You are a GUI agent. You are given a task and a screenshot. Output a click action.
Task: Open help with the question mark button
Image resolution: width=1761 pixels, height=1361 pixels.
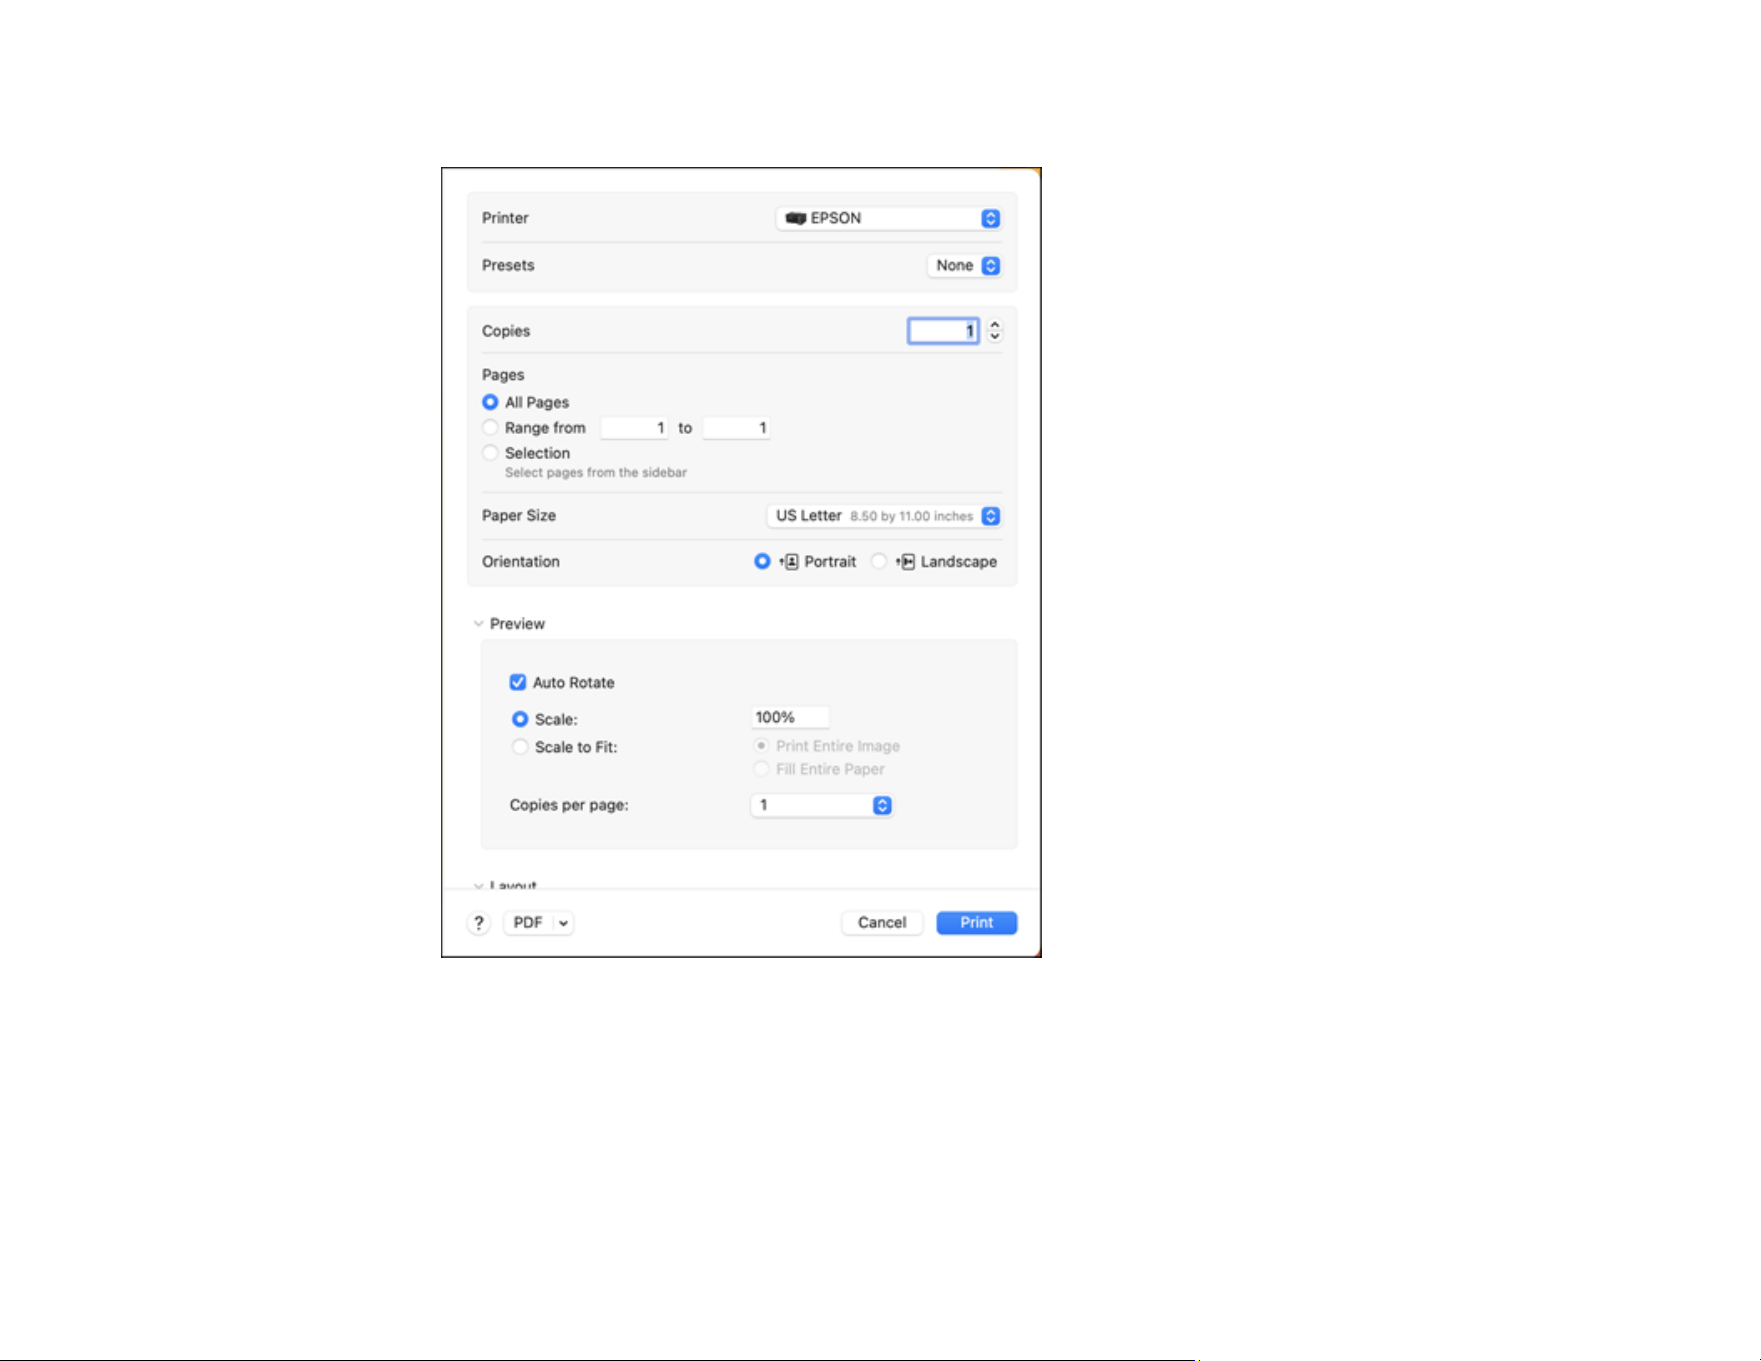(479, 923)
